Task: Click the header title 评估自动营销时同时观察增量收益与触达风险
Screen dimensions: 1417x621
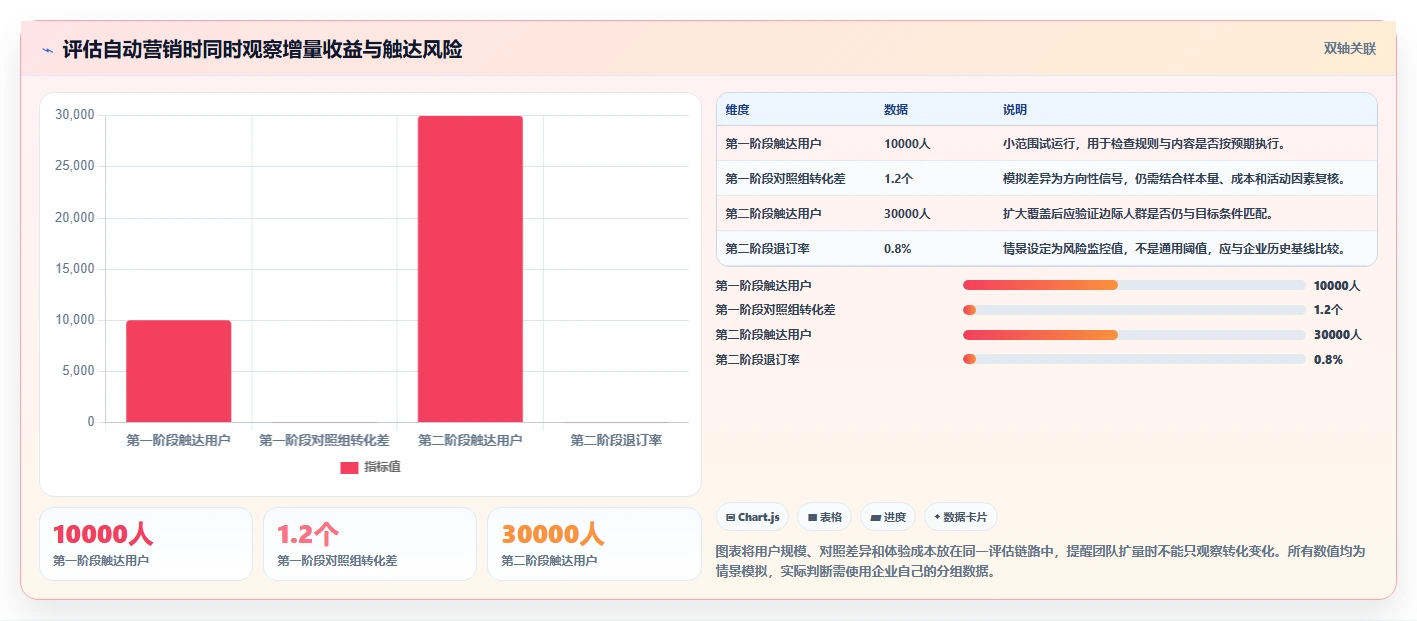Action: point(262,50)
